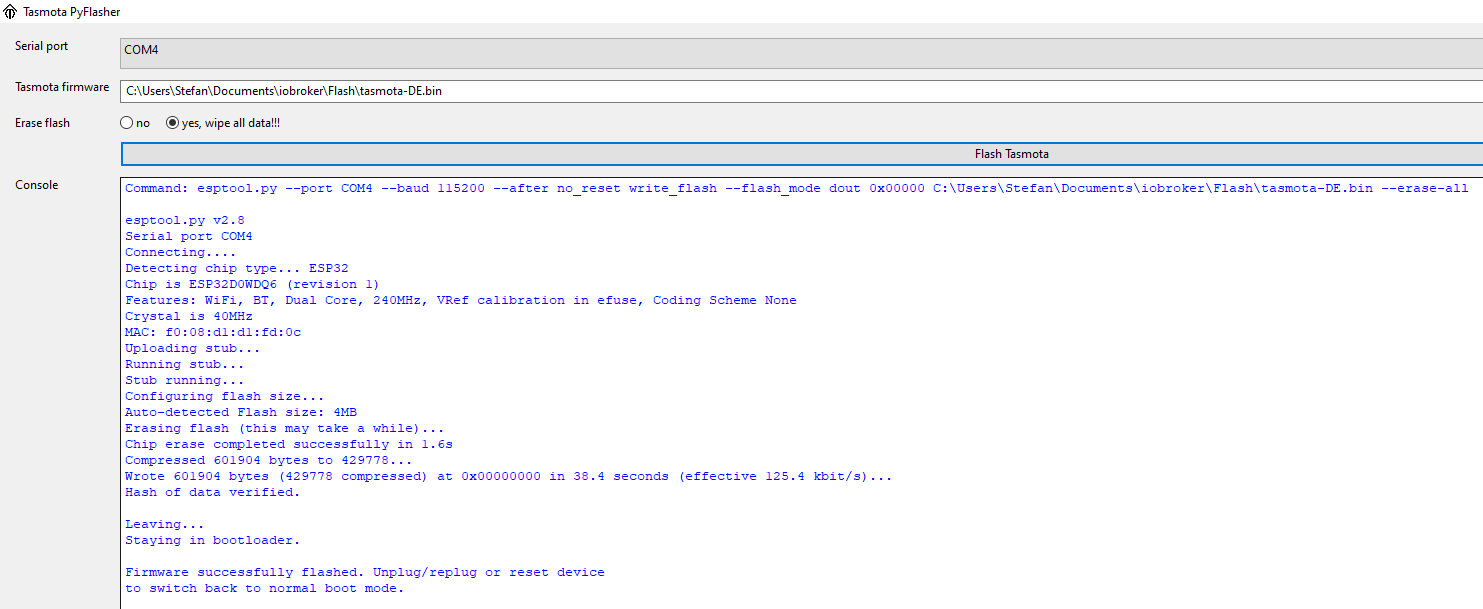Click the 'Leaving...' console line
The image size is (1483, 609).
tap(165, 524)
